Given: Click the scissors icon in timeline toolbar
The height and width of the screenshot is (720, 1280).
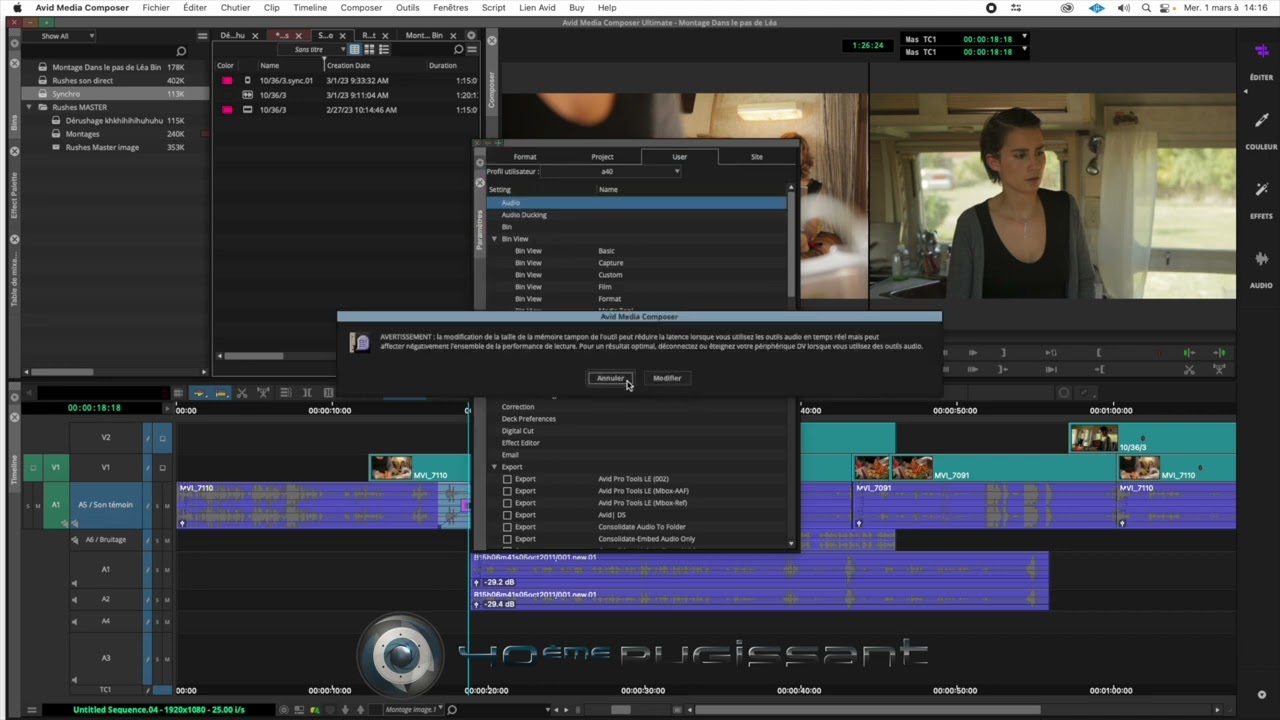Looking at the screenshot, I should pos(241,393).
